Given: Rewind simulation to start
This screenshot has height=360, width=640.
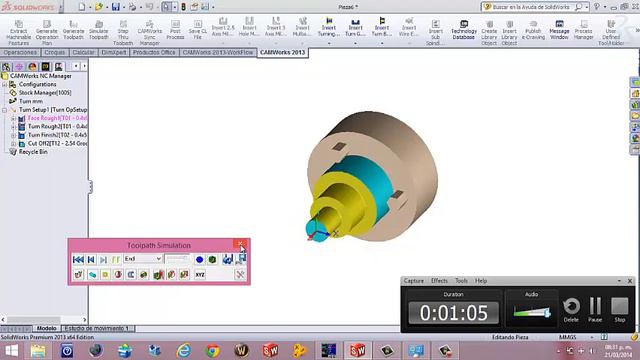Looking at the screenshot, I should [78, 259].
